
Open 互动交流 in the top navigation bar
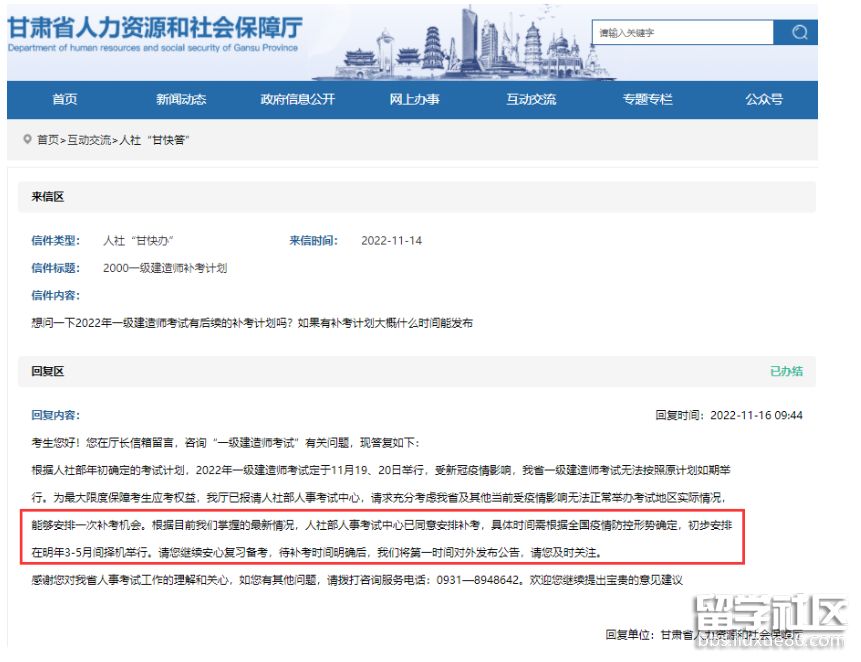click(x=531, y=100)
